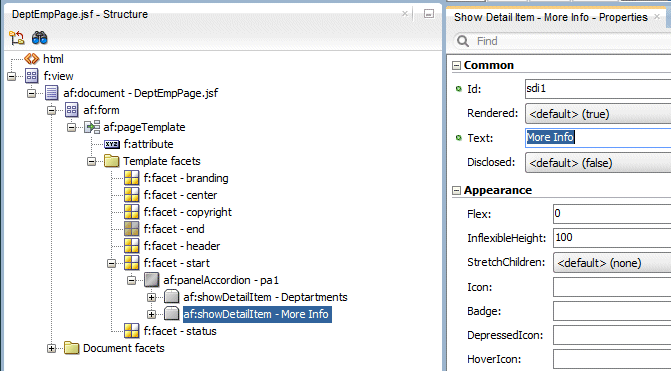Select the Structure panel tab

80,14
